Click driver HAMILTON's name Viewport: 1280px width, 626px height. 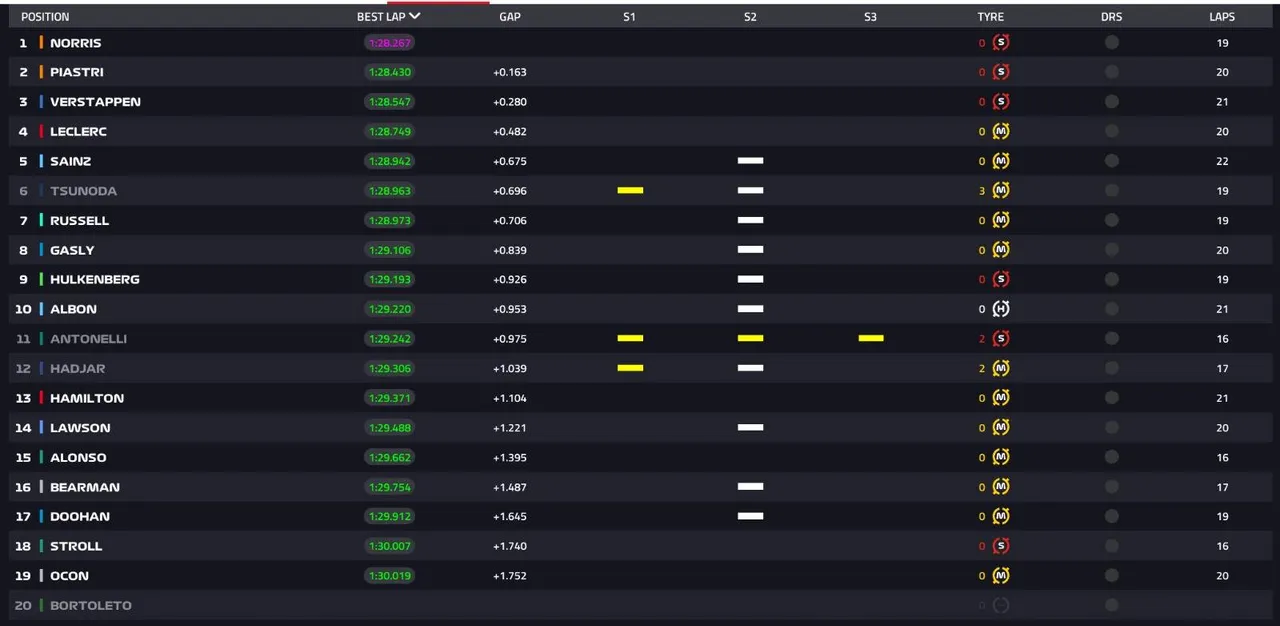click(x=87, y=398)
